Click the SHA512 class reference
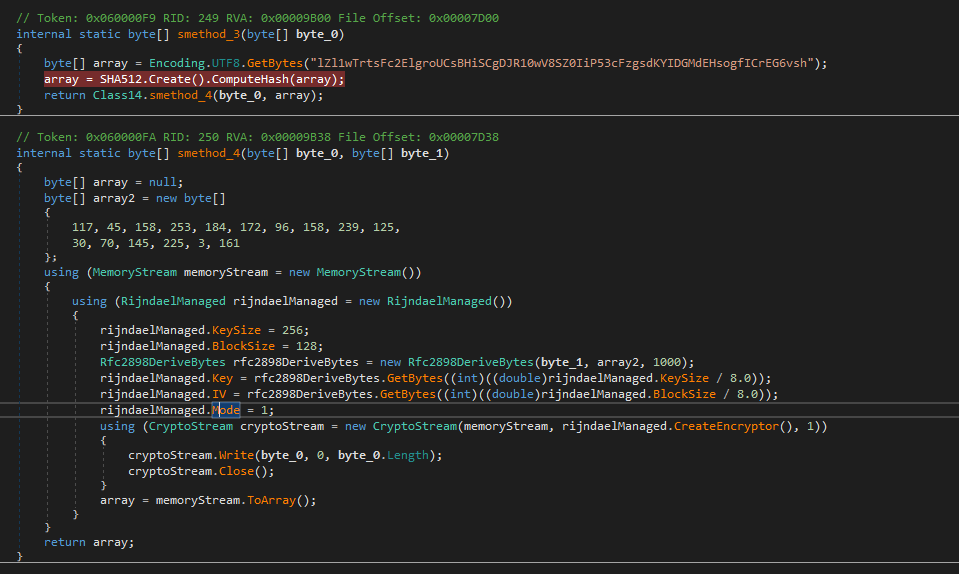The height and width of the screenshot is (574, 959). coord(121,79)
